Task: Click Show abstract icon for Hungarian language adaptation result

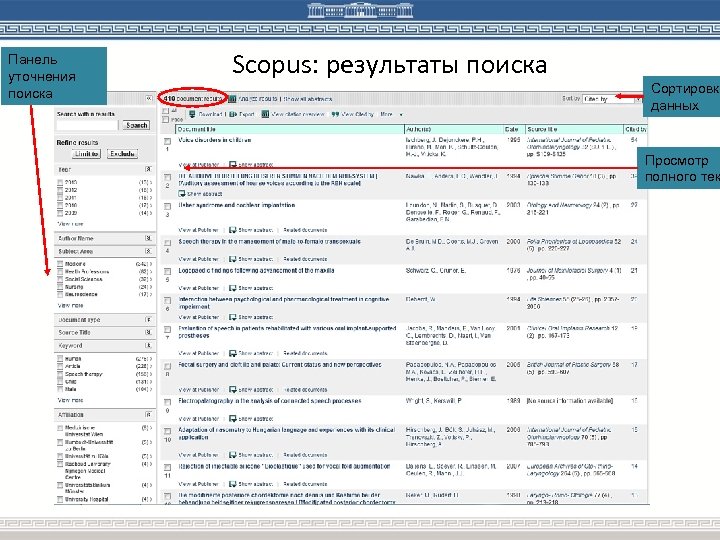Action: coord(233,455)
